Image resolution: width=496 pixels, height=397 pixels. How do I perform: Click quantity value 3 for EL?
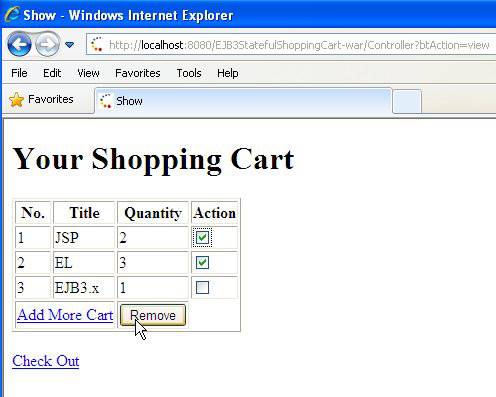123,263
